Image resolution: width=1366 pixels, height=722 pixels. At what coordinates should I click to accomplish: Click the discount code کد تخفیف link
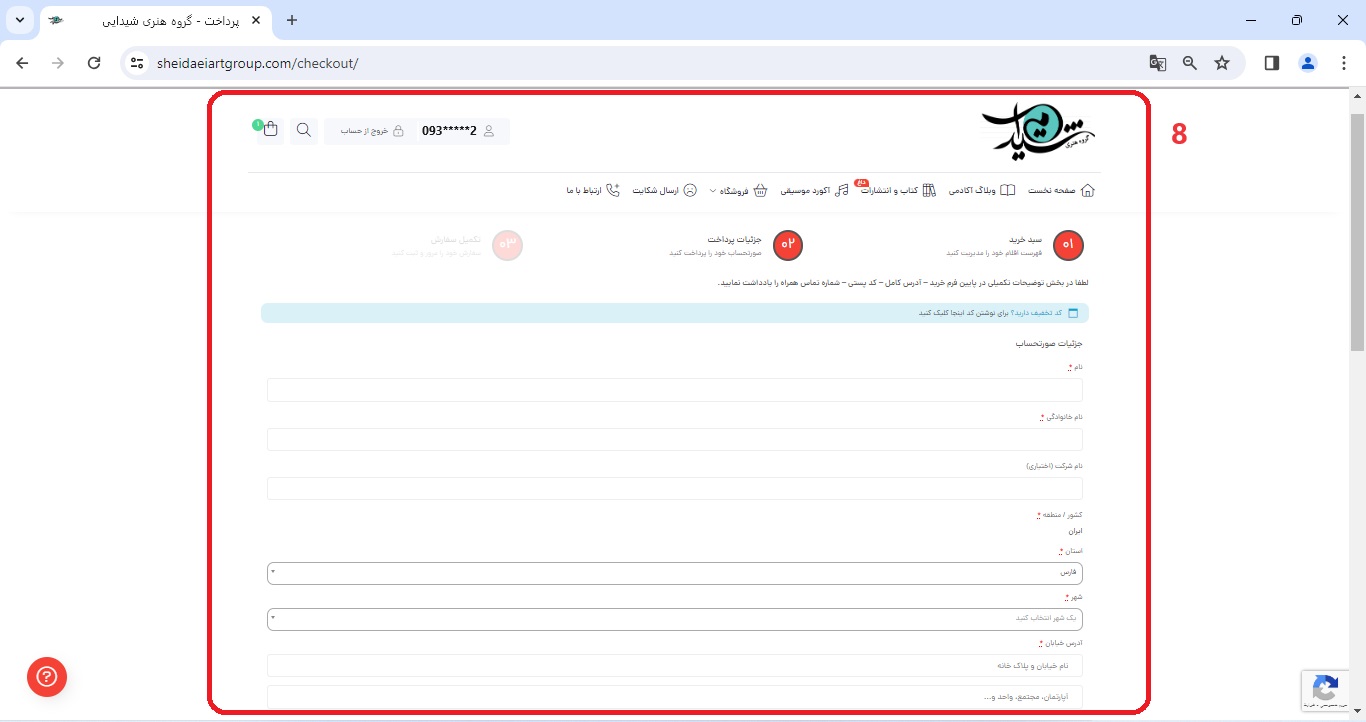click(1036, 313)
